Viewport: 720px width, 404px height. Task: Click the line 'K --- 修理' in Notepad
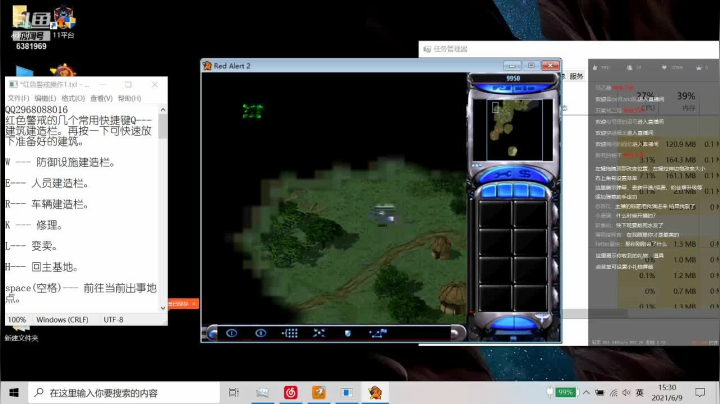coord(34,225)
